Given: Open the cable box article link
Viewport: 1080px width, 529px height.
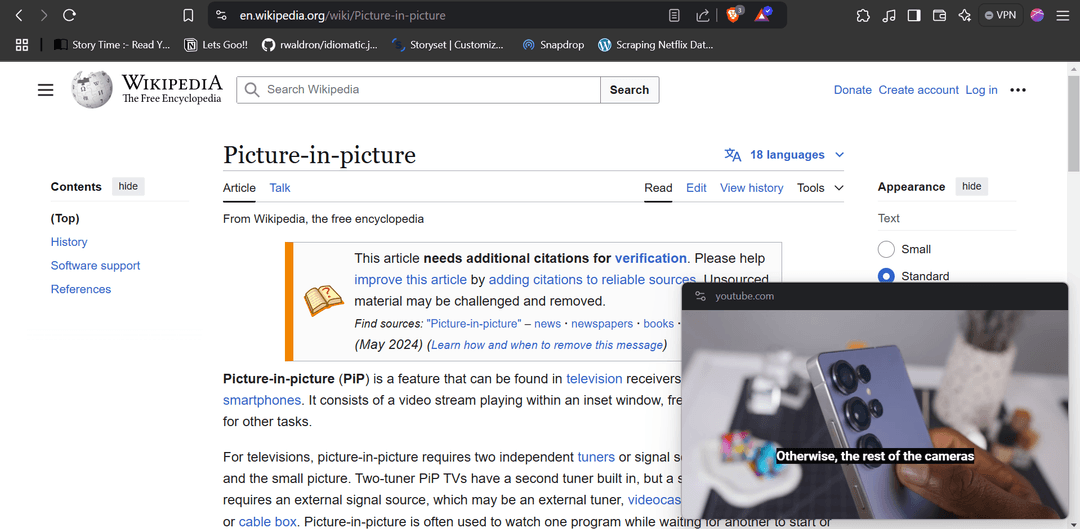Looking at the screenshot, I should point(267,521).
